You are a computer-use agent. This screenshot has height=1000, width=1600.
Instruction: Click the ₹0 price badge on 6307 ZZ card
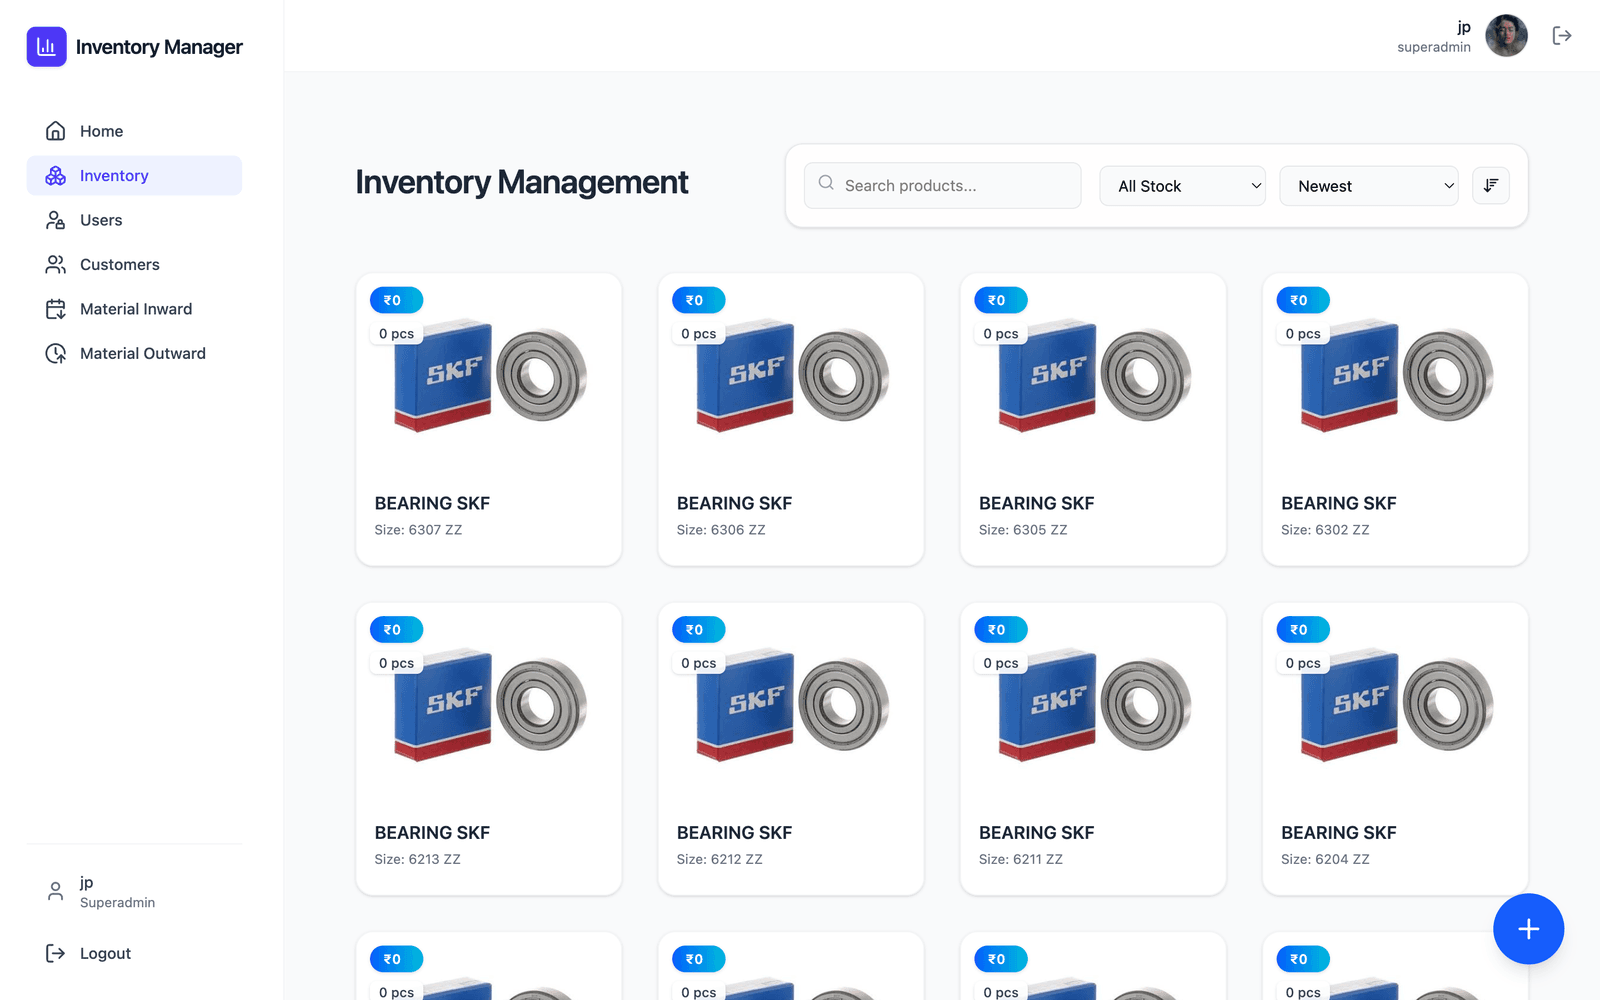pos(397,300)
